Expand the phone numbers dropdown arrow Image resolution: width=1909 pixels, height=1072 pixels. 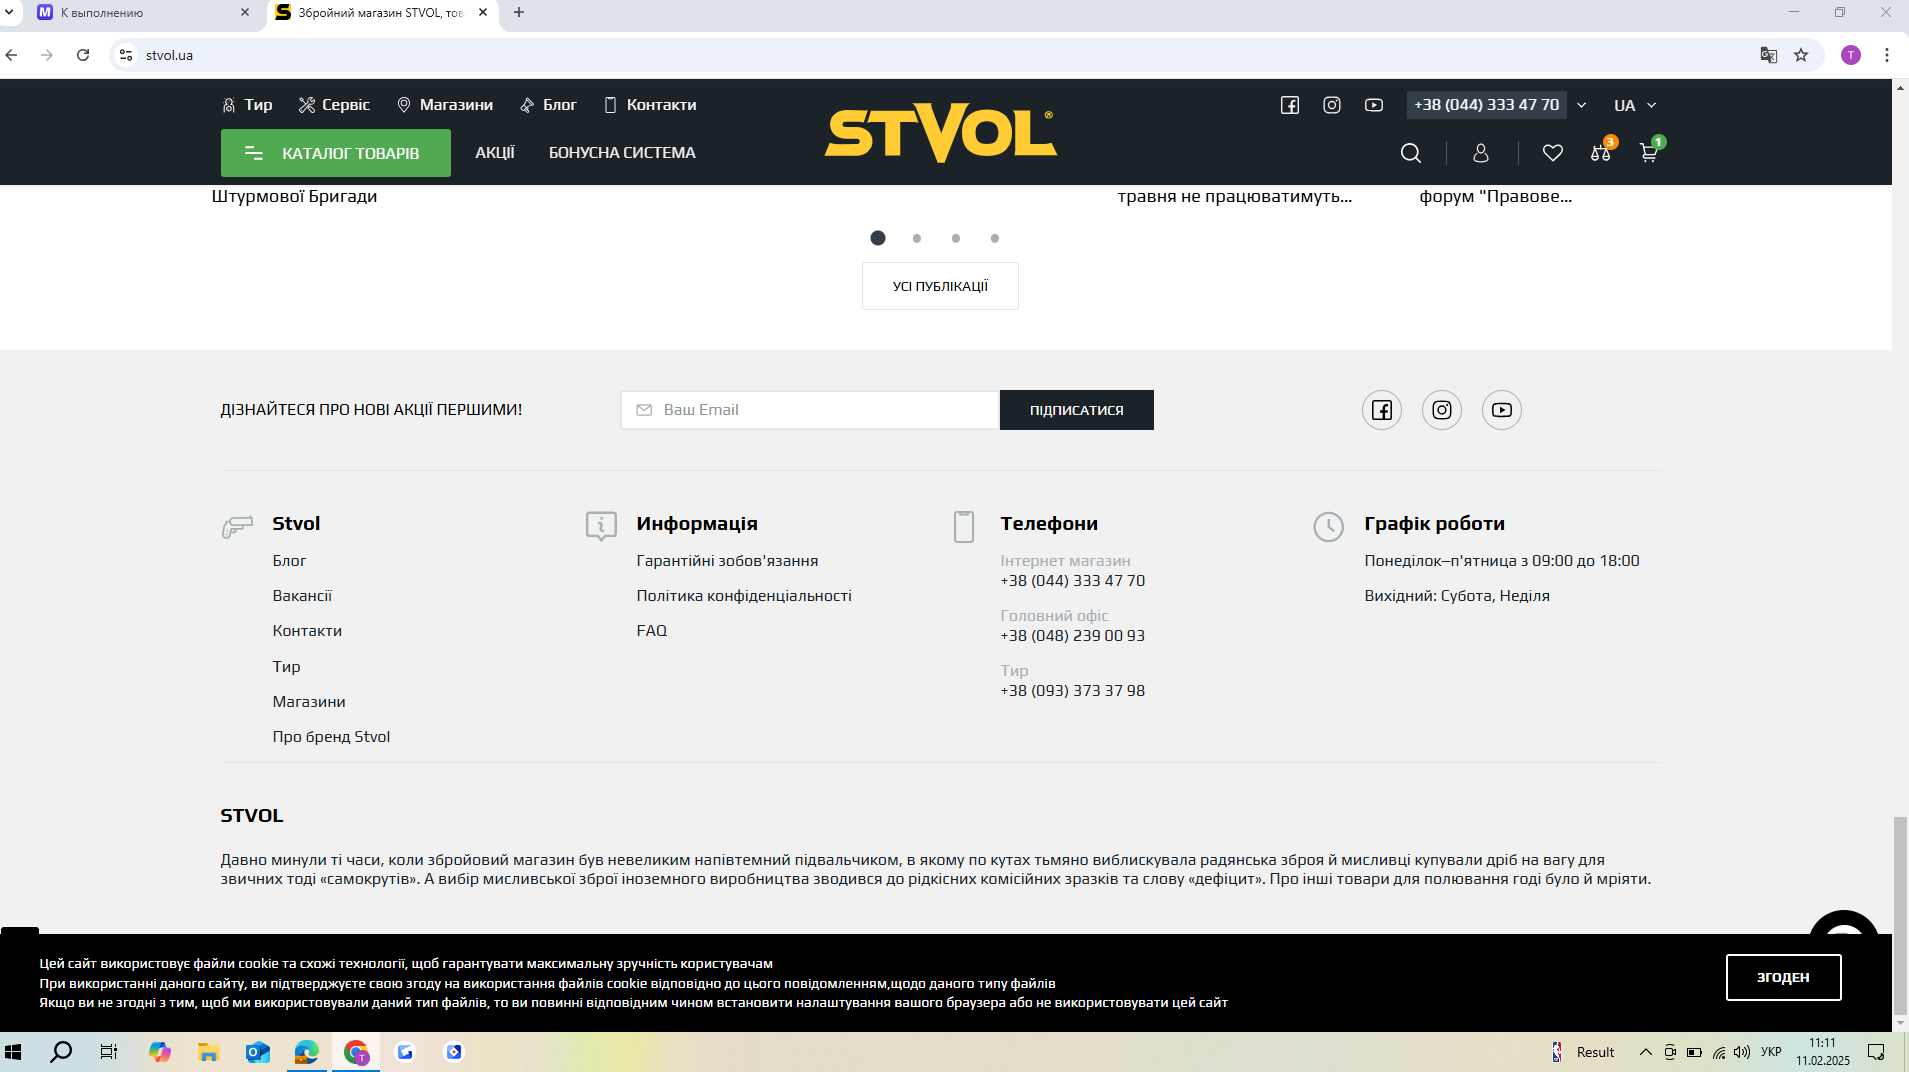point(1582,105)
